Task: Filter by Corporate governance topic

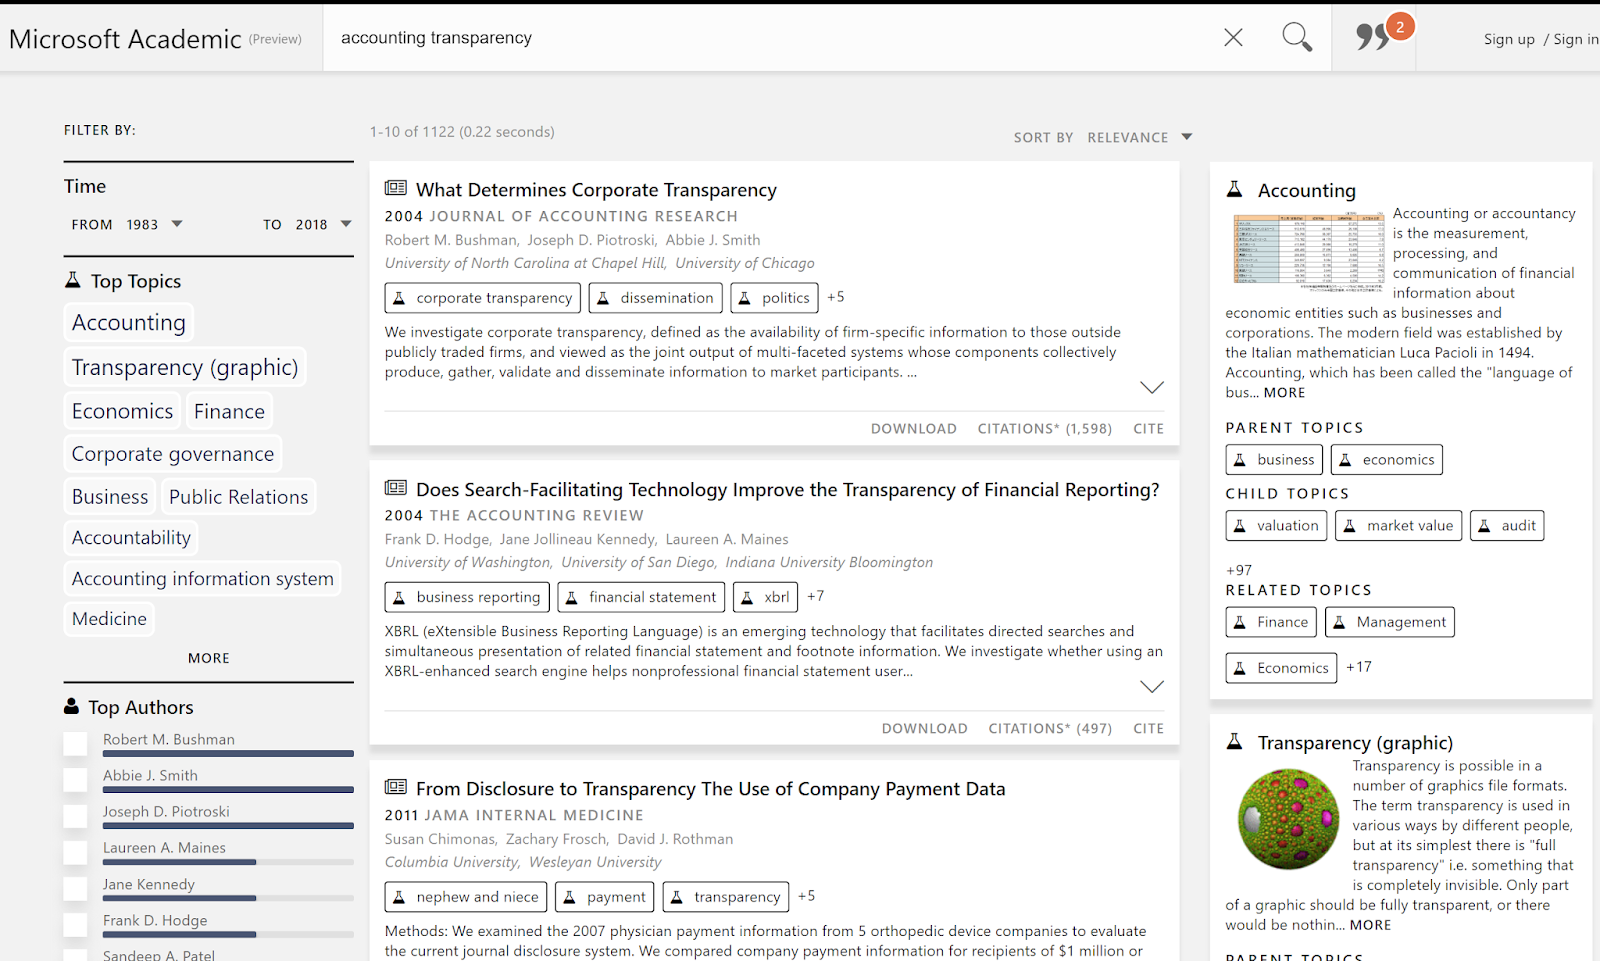Action: click(173, 454)
